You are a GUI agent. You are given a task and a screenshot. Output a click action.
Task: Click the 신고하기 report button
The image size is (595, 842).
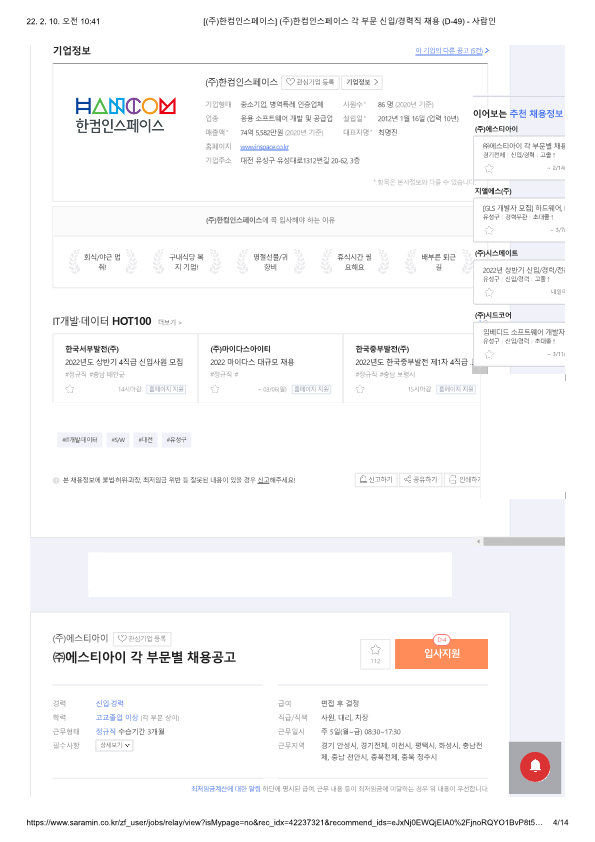tap(376, 480)
